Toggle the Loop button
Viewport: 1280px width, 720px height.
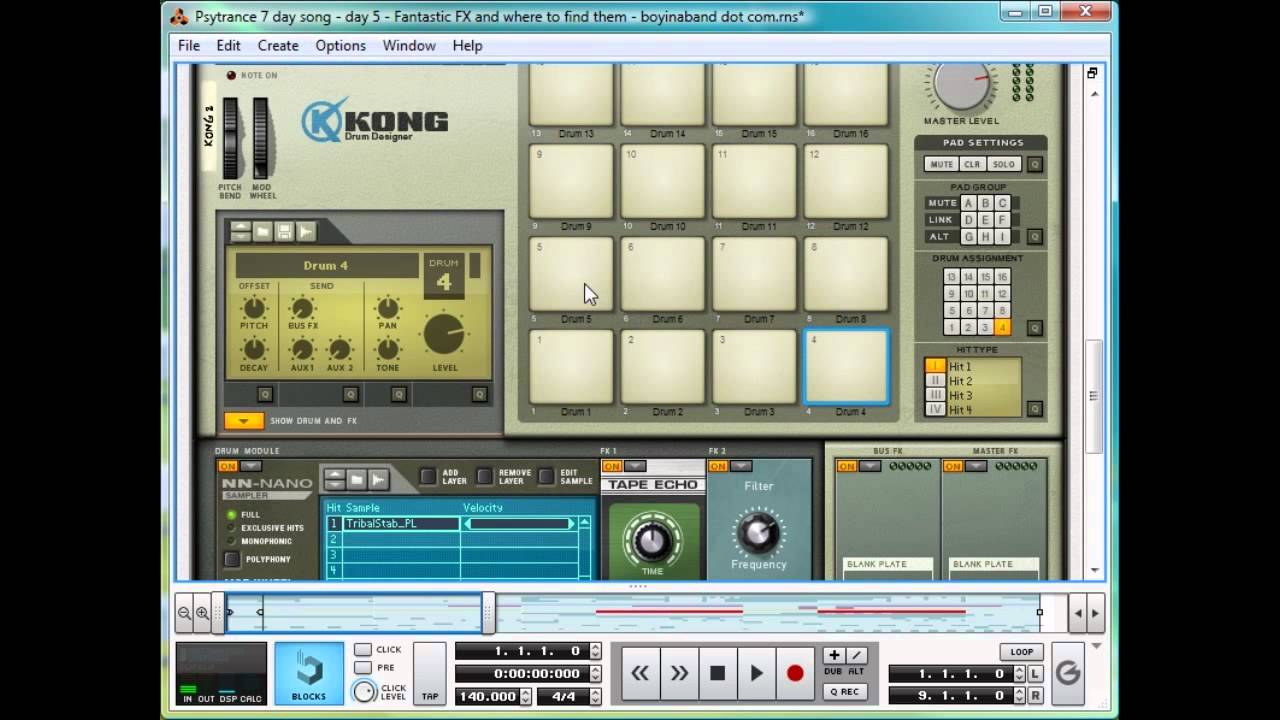tap(1021, 652)
